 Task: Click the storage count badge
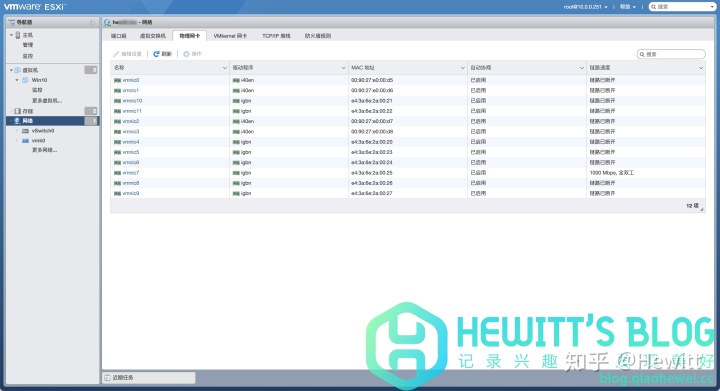(91, 111)
